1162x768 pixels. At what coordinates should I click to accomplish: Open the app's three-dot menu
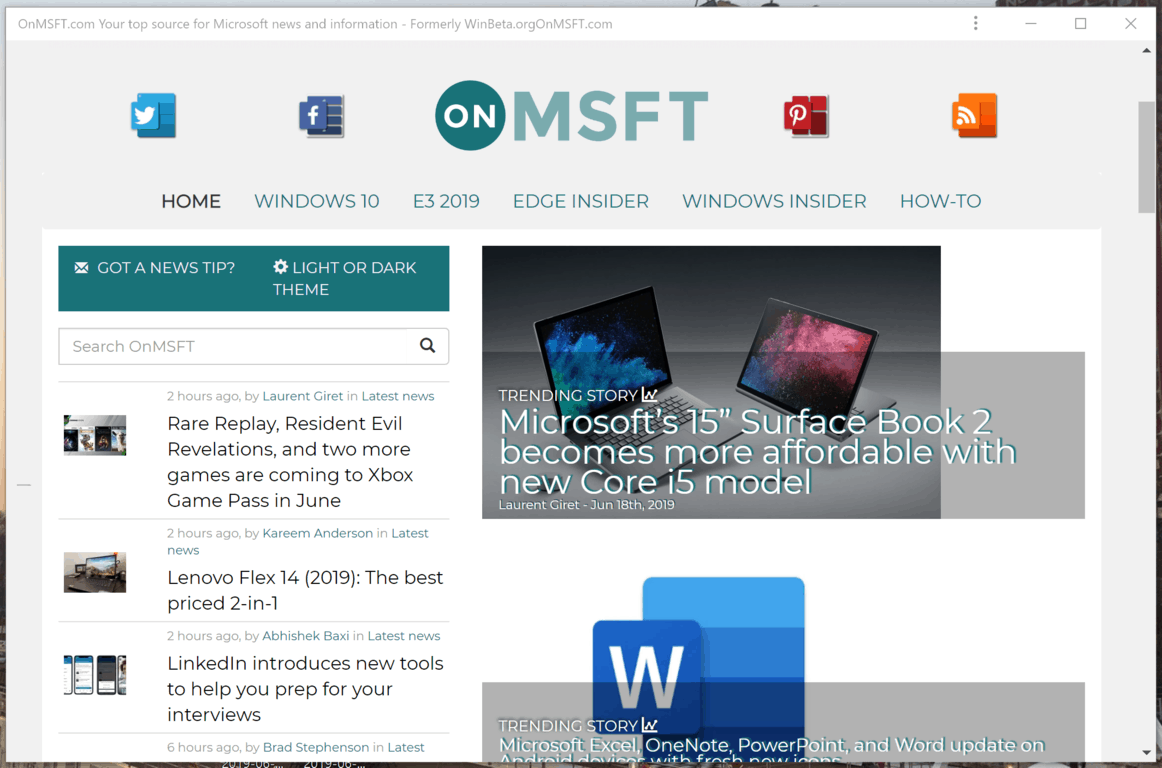[x=975, y=24]
